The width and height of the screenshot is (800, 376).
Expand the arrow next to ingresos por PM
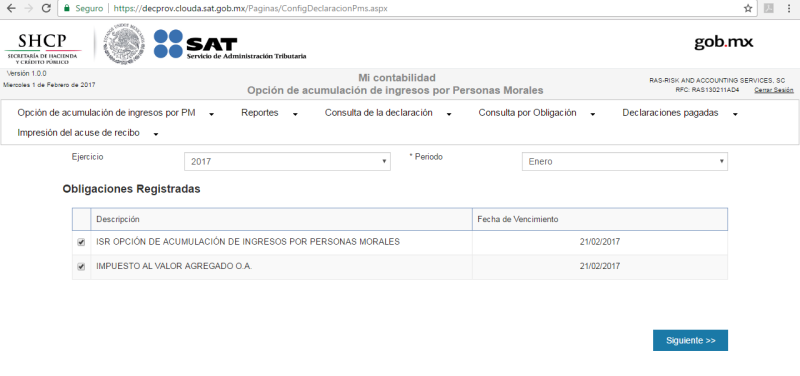(212, 115)
